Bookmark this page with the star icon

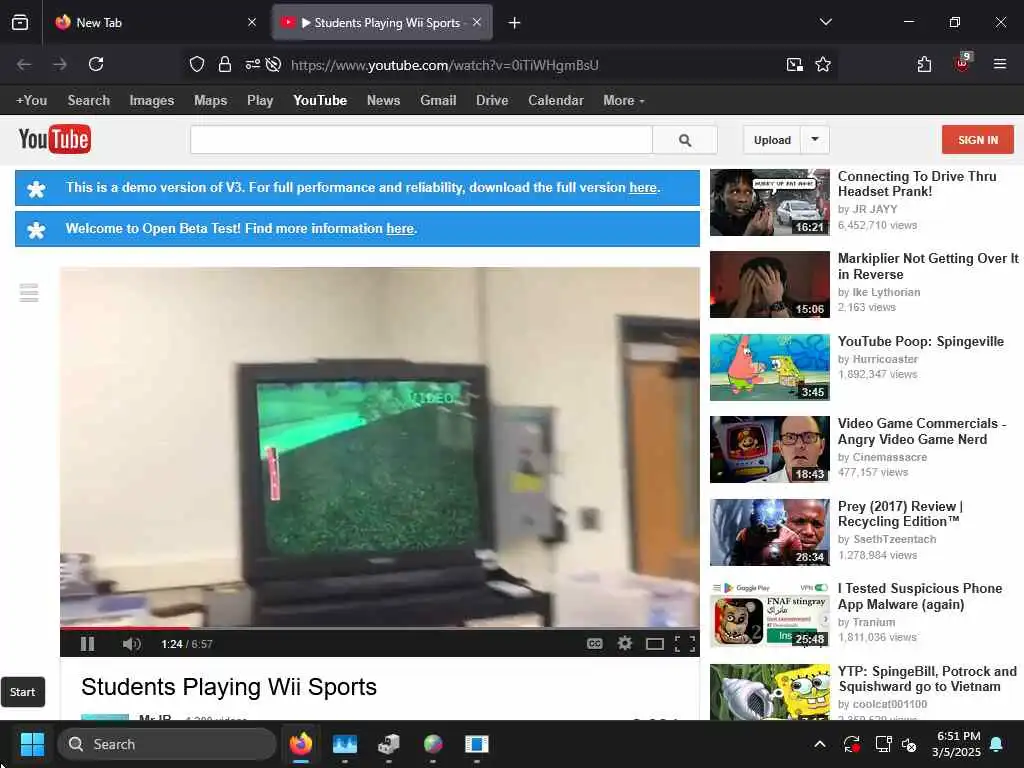coord(823,64)
